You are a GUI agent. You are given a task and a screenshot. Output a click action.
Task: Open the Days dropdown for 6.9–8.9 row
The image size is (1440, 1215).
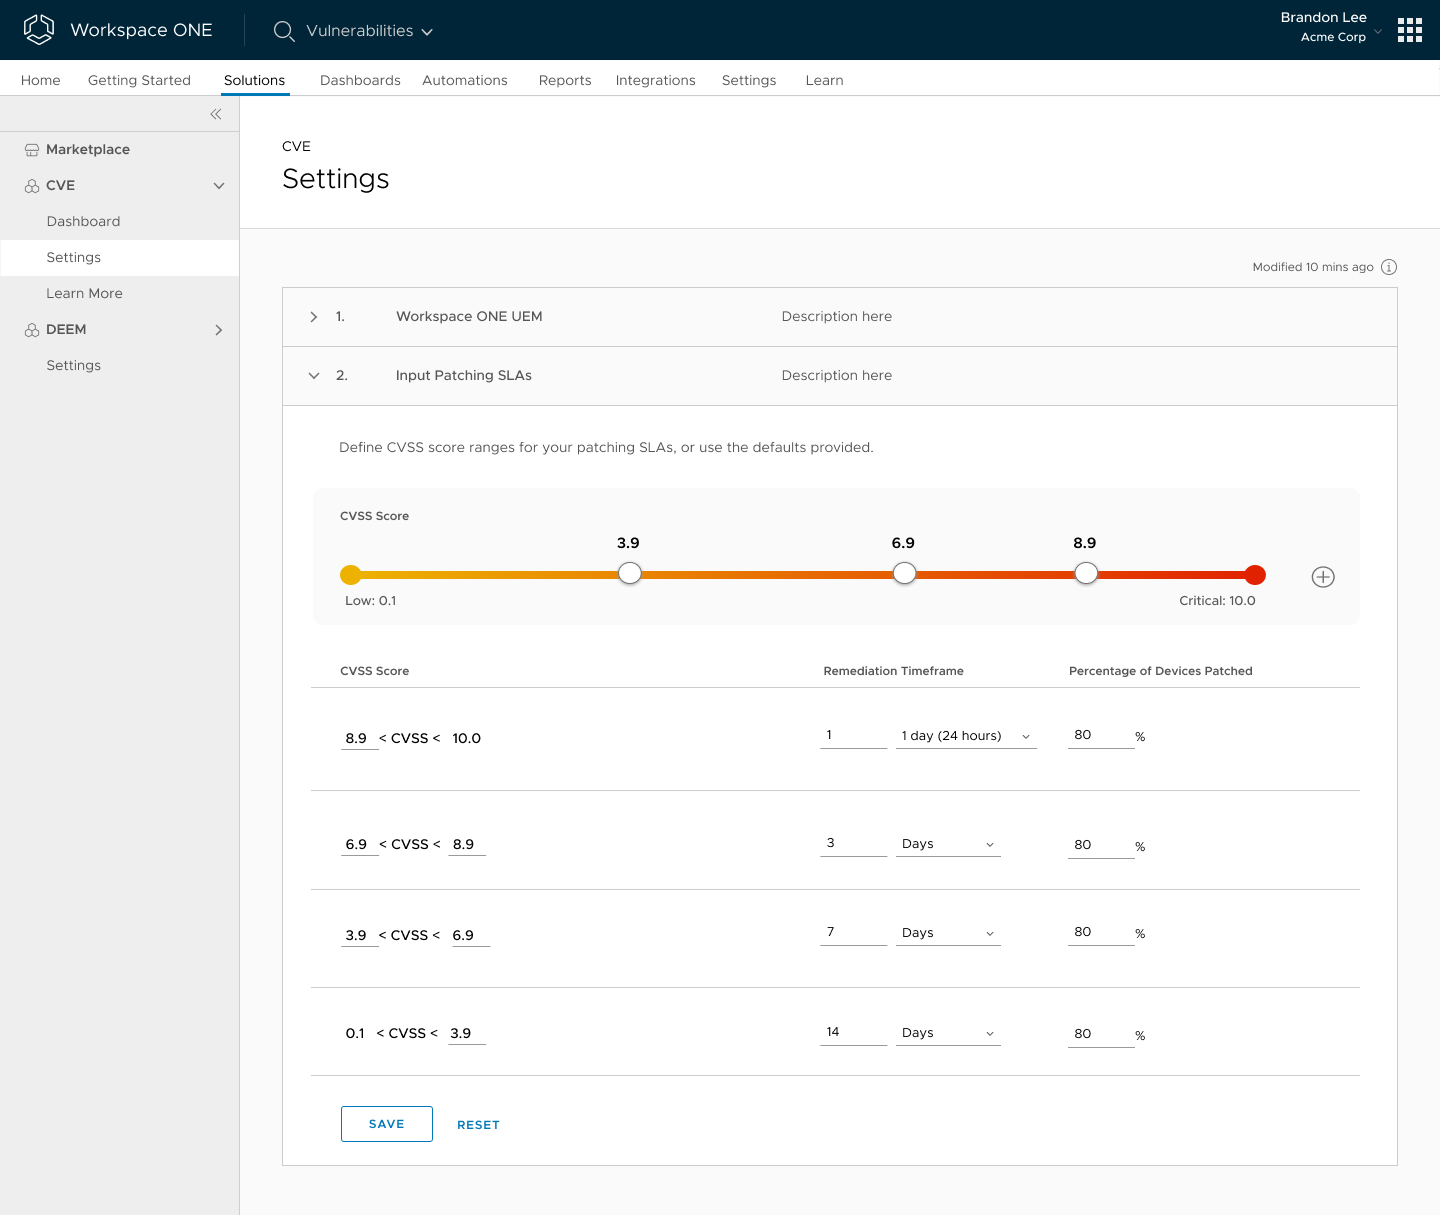pos(948,844)
